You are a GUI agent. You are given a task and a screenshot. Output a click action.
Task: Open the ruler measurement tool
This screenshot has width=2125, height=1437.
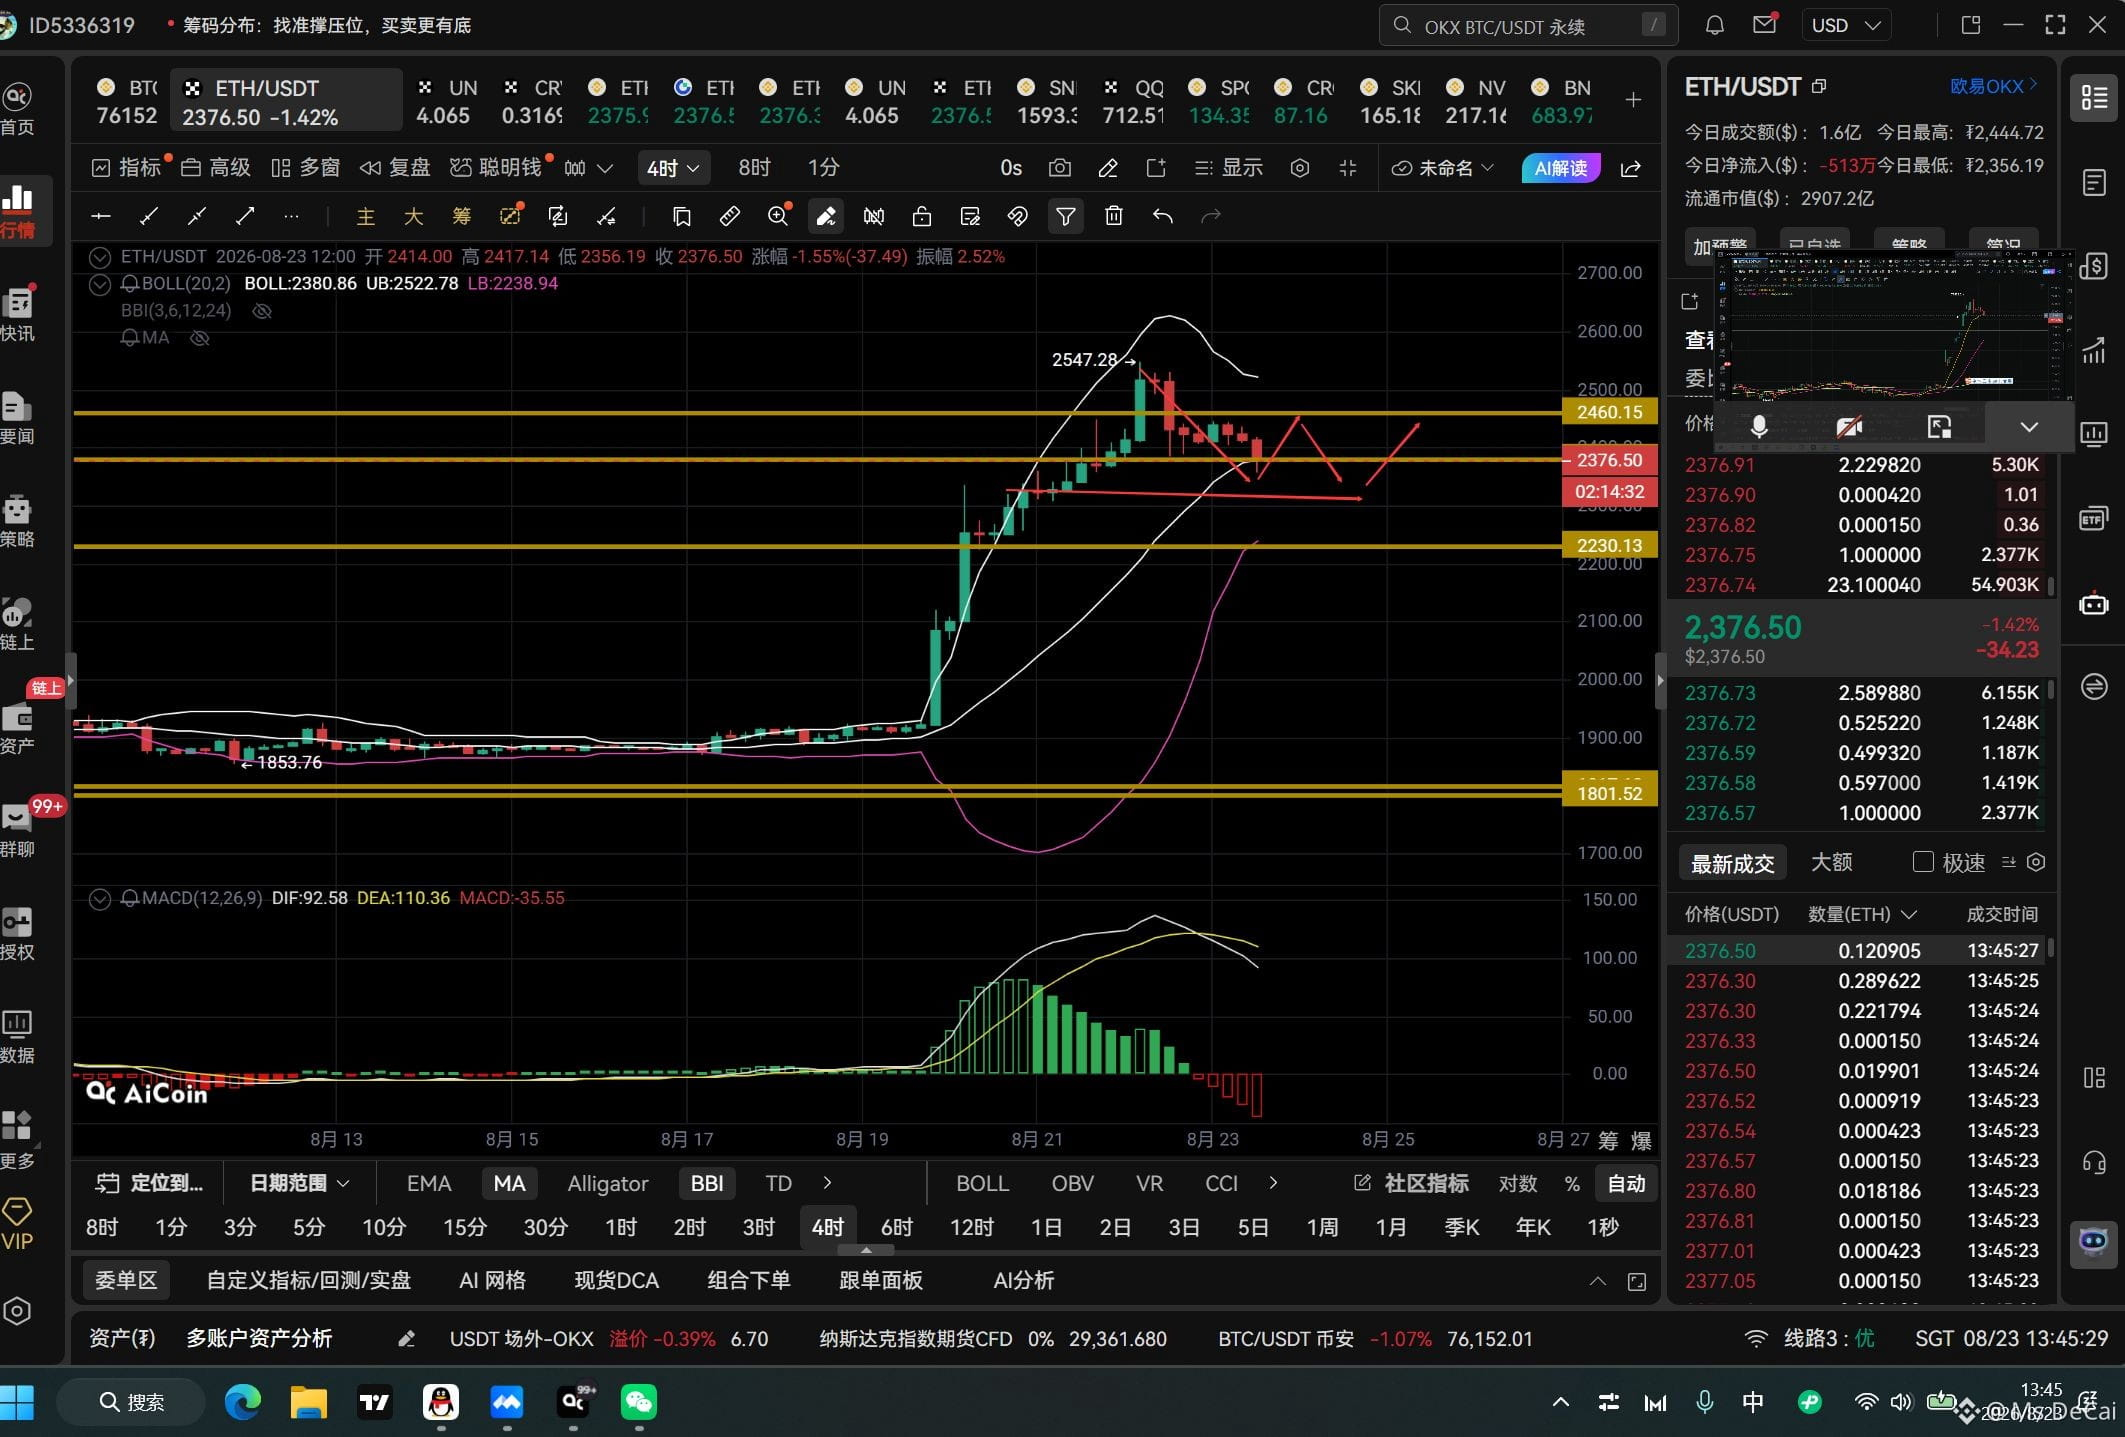[730, 216]
